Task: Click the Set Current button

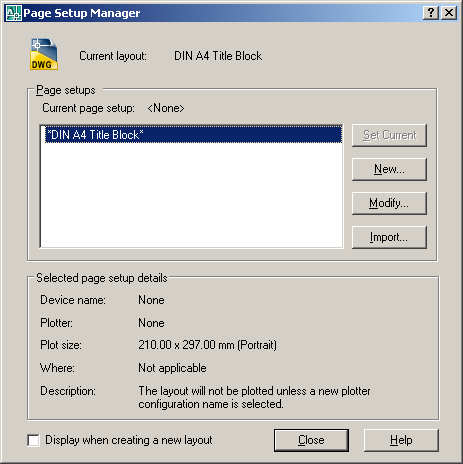Action: (x=389, y=135)
